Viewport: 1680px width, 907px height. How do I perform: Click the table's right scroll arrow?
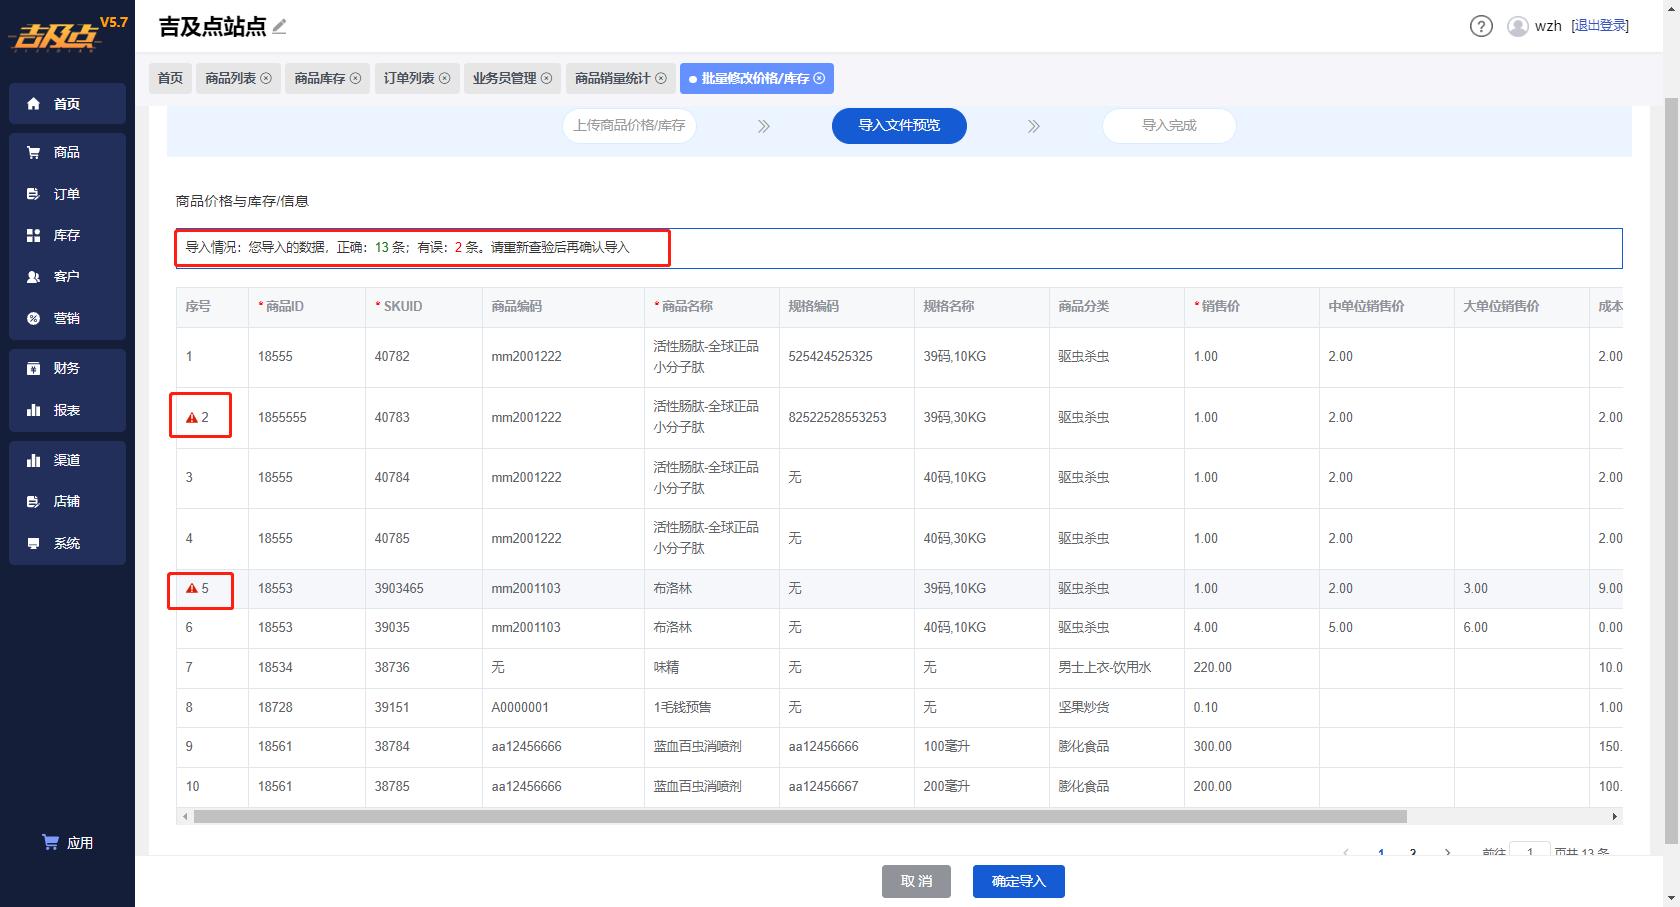tap(1614, 816)
